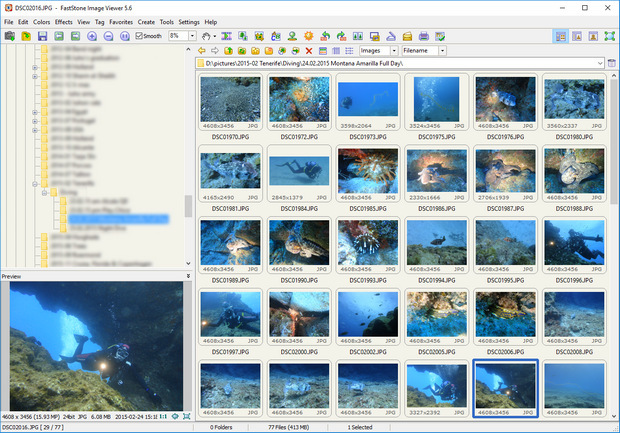Toggle the Smooth checkbox
Image resolution: width=620 pixels, height=433 pixels.
(140, 36)
